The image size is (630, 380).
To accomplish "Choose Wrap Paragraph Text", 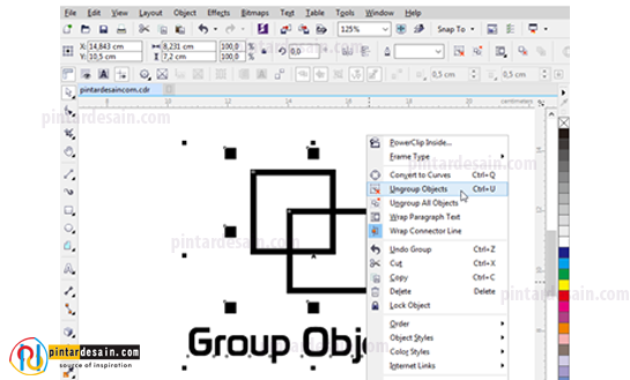I will 438,217.
